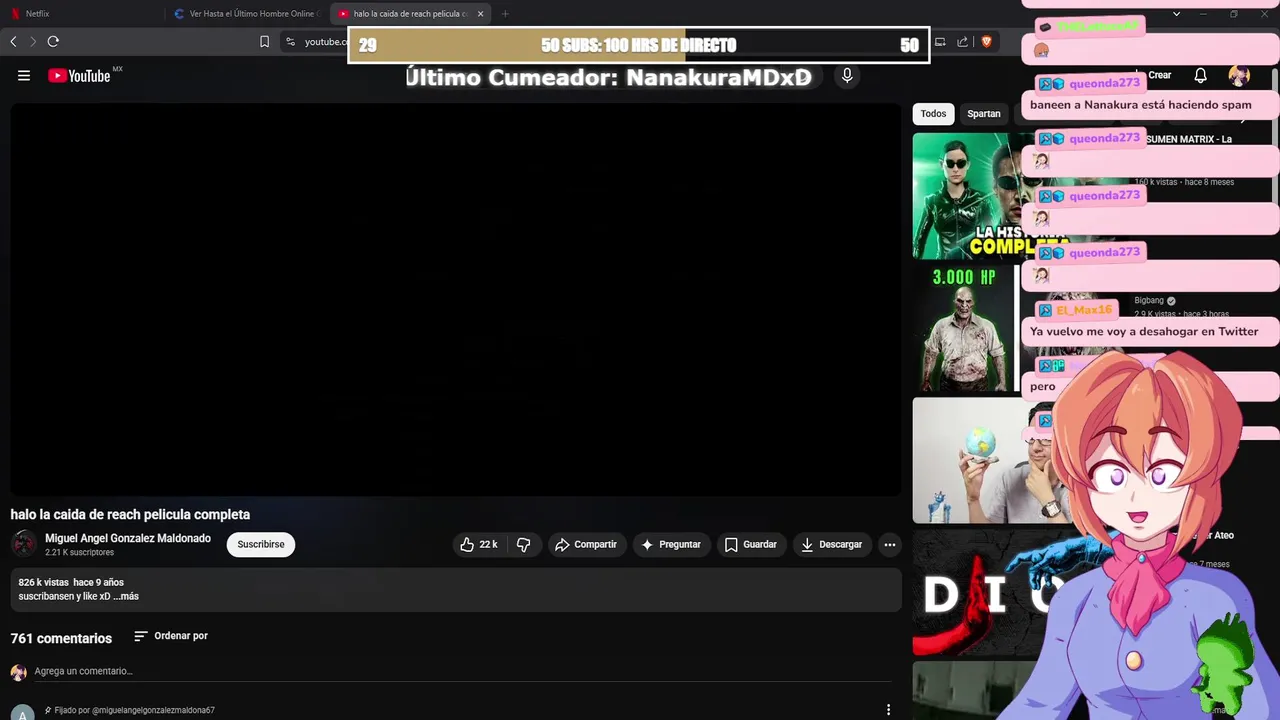Click the commenter A avatar on pinned comment
This screenshot has width=1280, height=720.
coord(23,713)
